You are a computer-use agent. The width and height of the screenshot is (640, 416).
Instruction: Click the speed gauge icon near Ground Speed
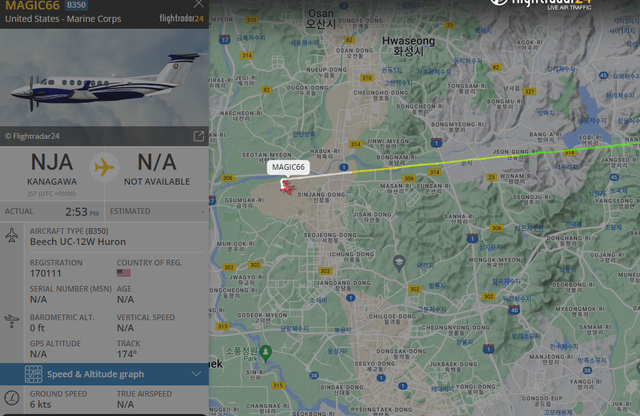click(x=12, y=398)
